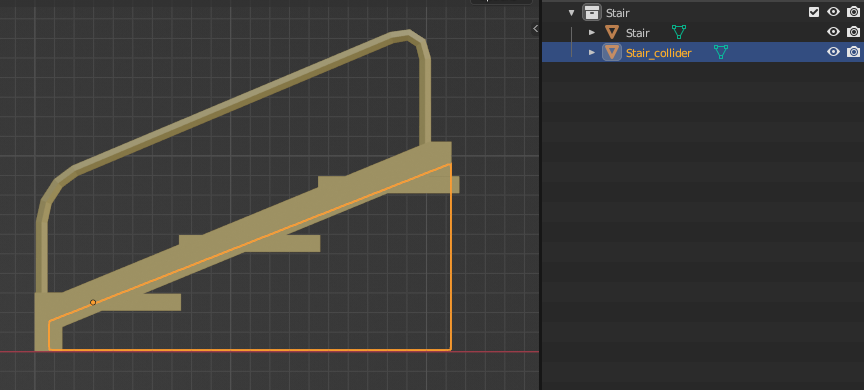Select the green mesh data icon beside Stair
The image size is (864, 390).
coord(679,32)
